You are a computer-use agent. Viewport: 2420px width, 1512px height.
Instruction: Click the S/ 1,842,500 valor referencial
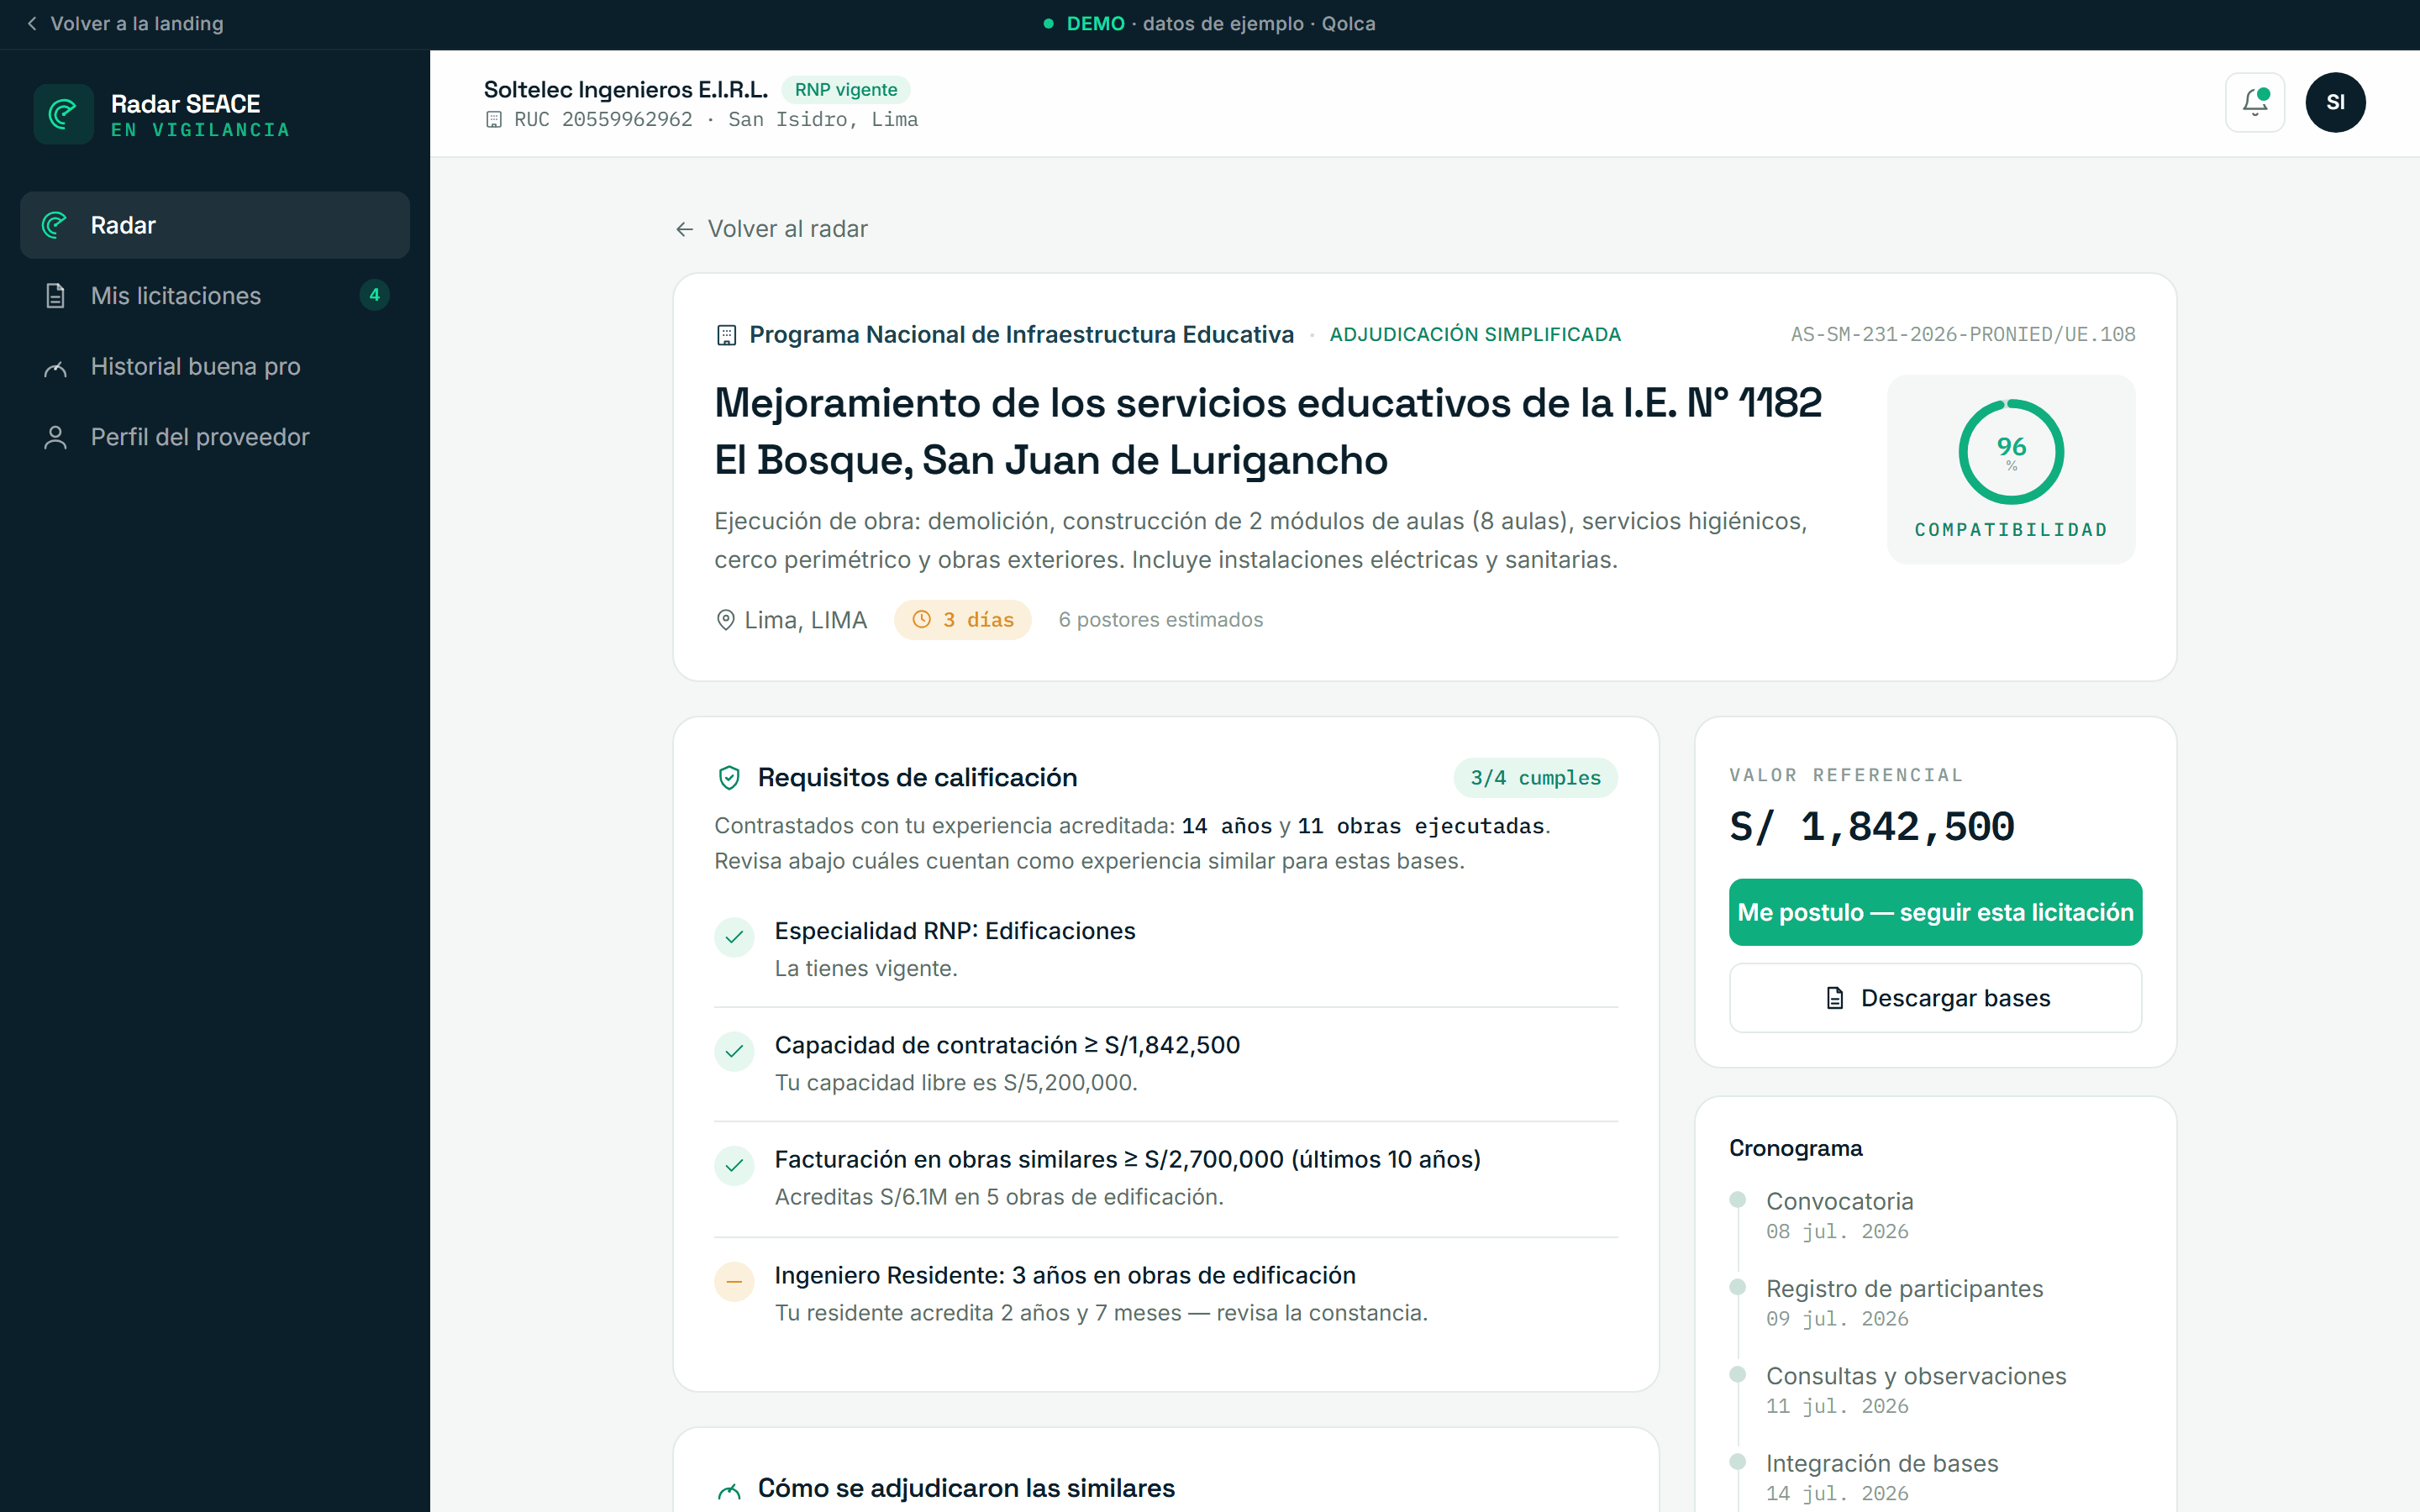point(1871,827)
